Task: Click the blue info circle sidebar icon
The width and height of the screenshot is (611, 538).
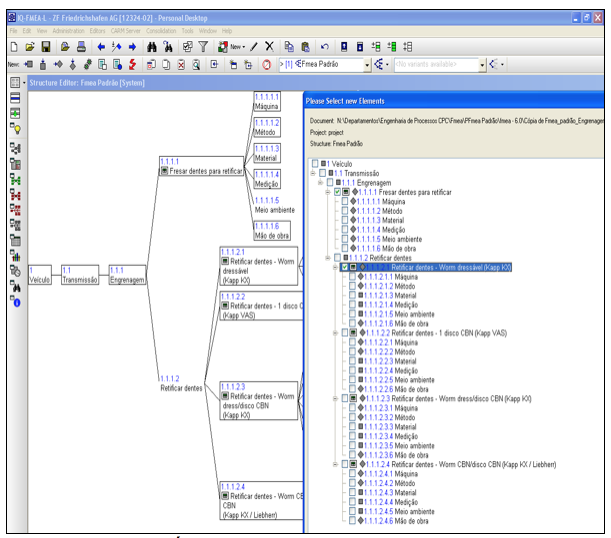Action: click(16, 302)
